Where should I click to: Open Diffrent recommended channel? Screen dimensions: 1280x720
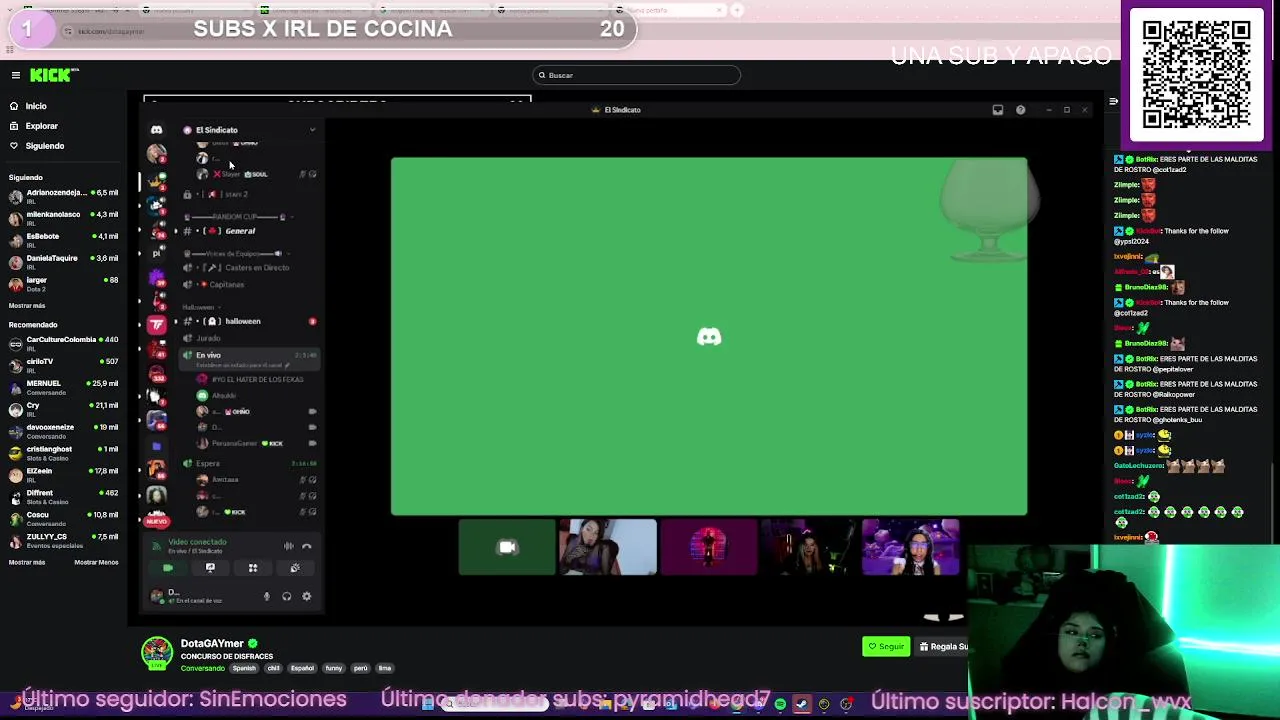[x=63, y=497]
